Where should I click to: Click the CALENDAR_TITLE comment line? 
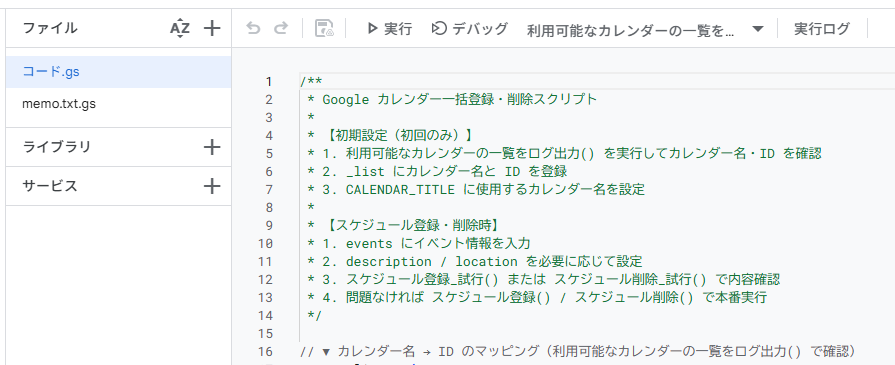pyautogui.click(x=476, y=190)
